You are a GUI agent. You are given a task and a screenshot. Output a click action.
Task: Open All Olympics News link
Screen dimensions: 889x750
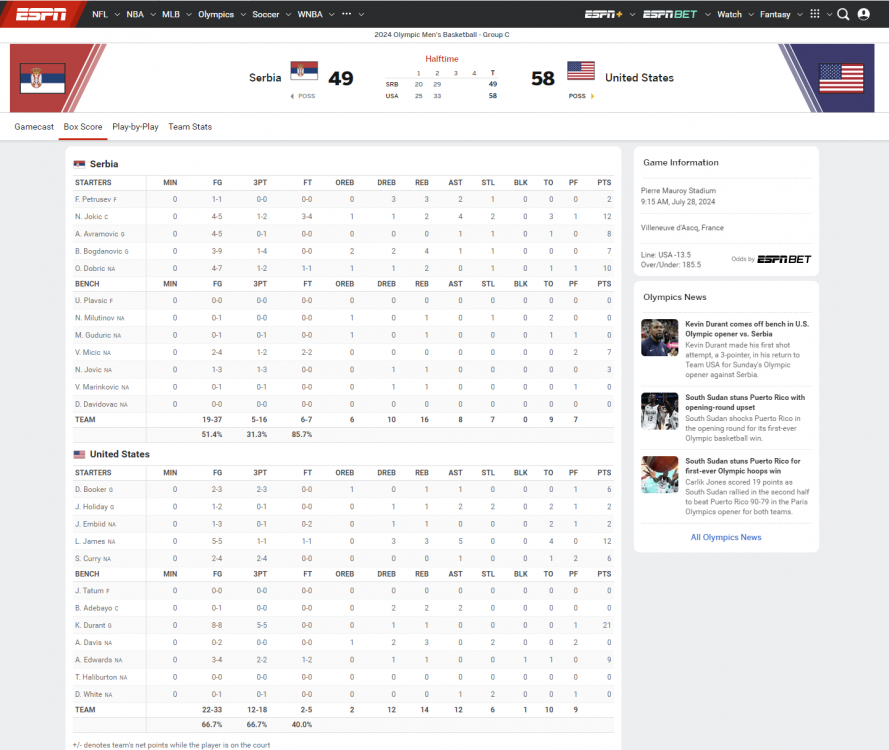point(726,537)
